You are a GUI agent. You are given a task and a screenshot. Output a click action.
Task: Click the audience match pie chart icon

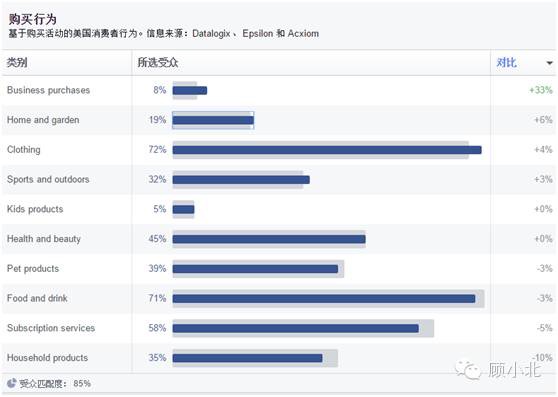click(x=11, y=383)
